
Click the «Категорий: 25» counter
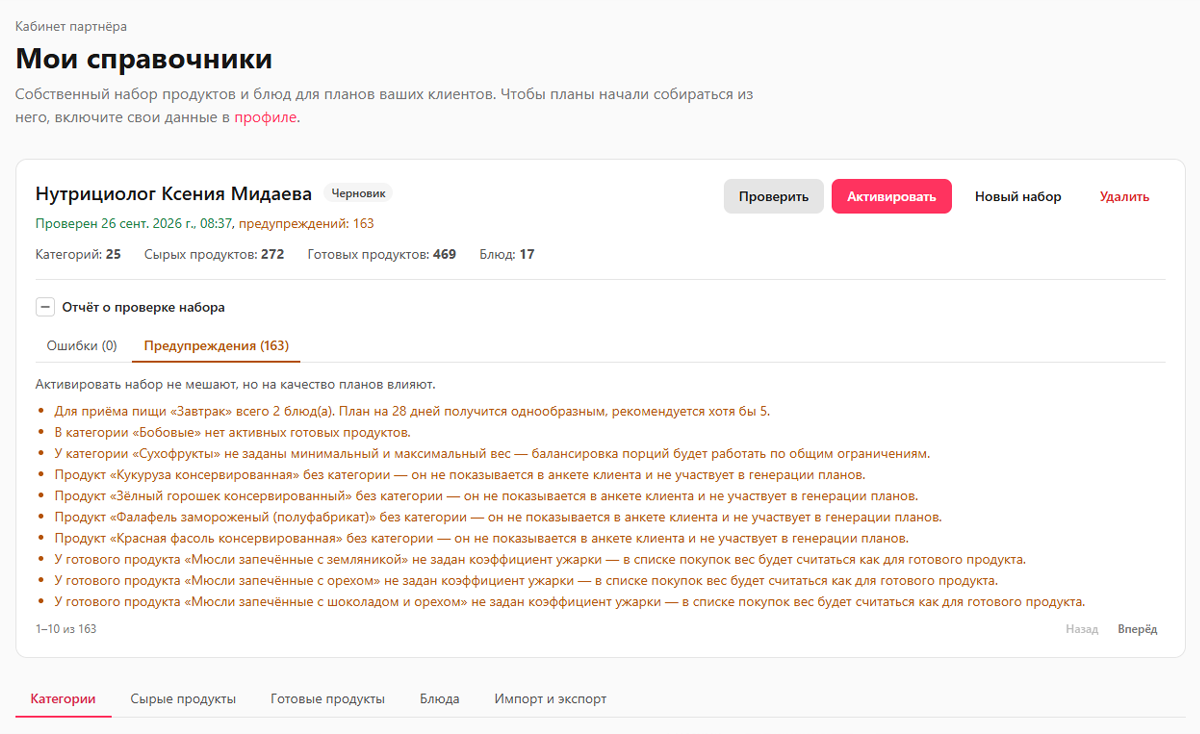(x=78, y=255)
